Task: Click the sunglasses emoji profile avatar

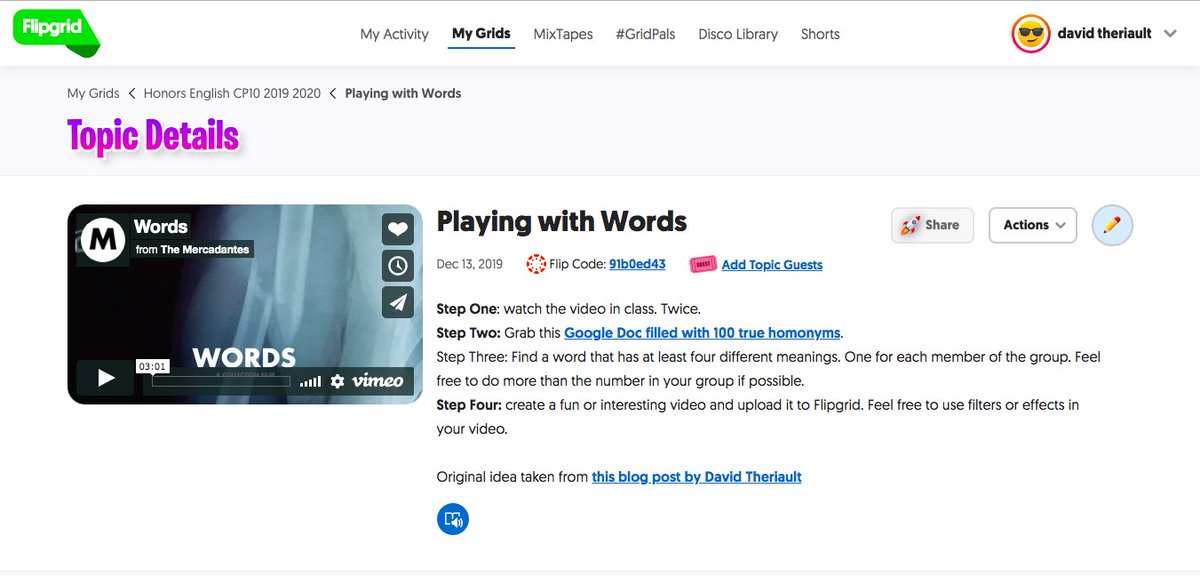Action: point(1031,34)
